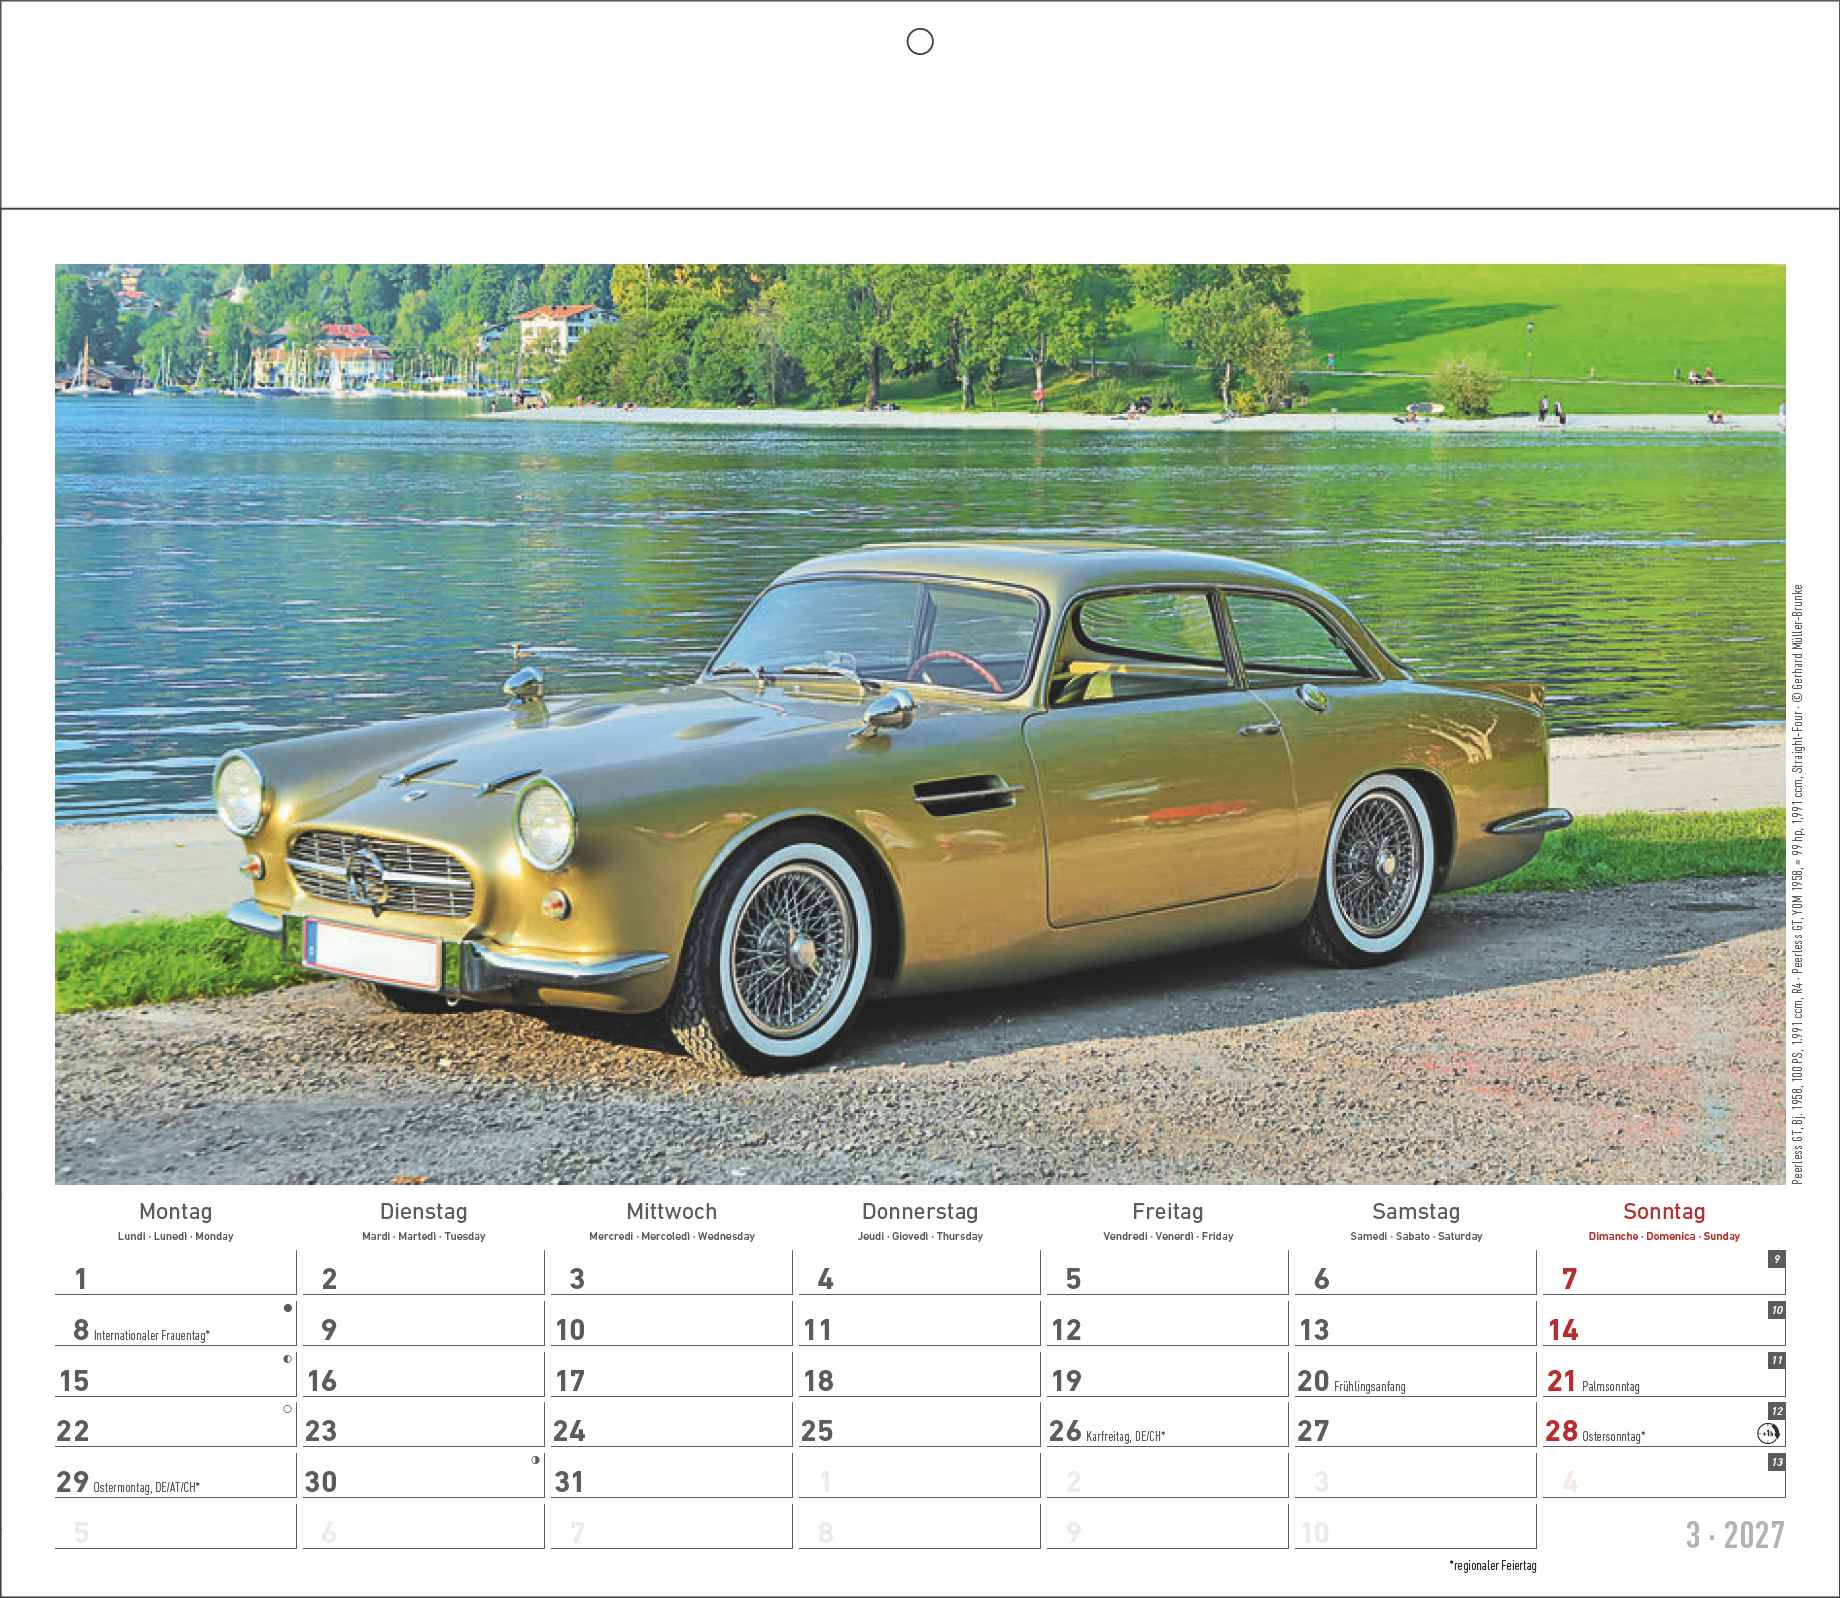This screenshot has height=1598, width=1840.
Task: Select date 12 under Freitag
Action: point(1066,1330)
